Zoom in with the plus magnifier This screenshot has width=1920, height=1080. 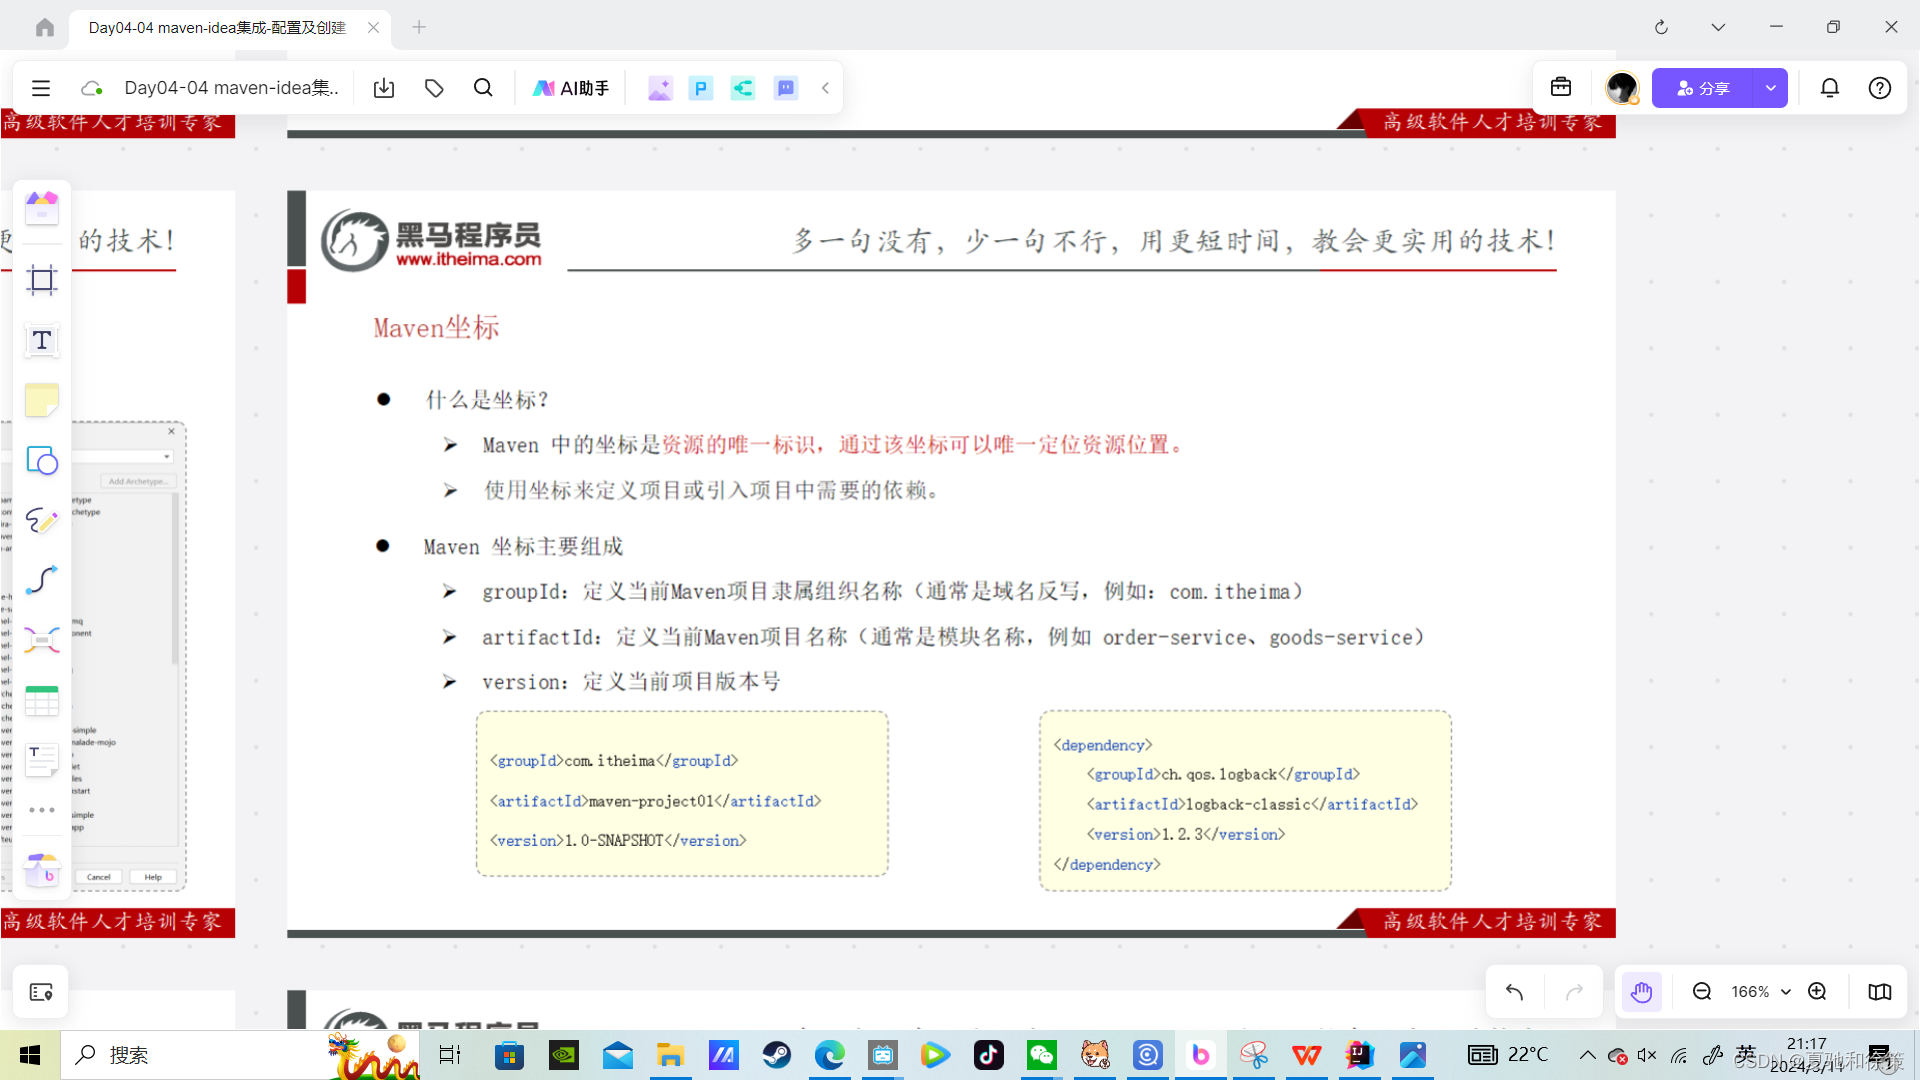click(1818, 991)
